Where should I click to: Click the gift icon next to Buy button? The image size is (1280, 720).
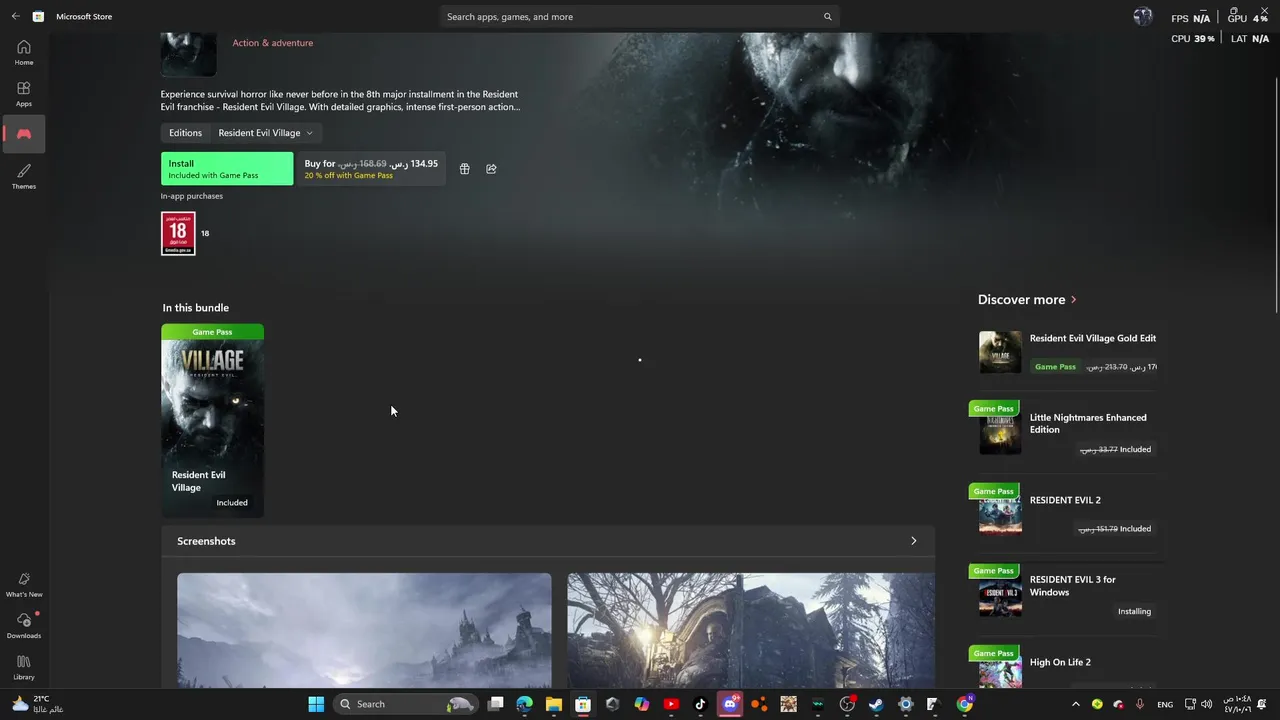(x=464, y=169)
